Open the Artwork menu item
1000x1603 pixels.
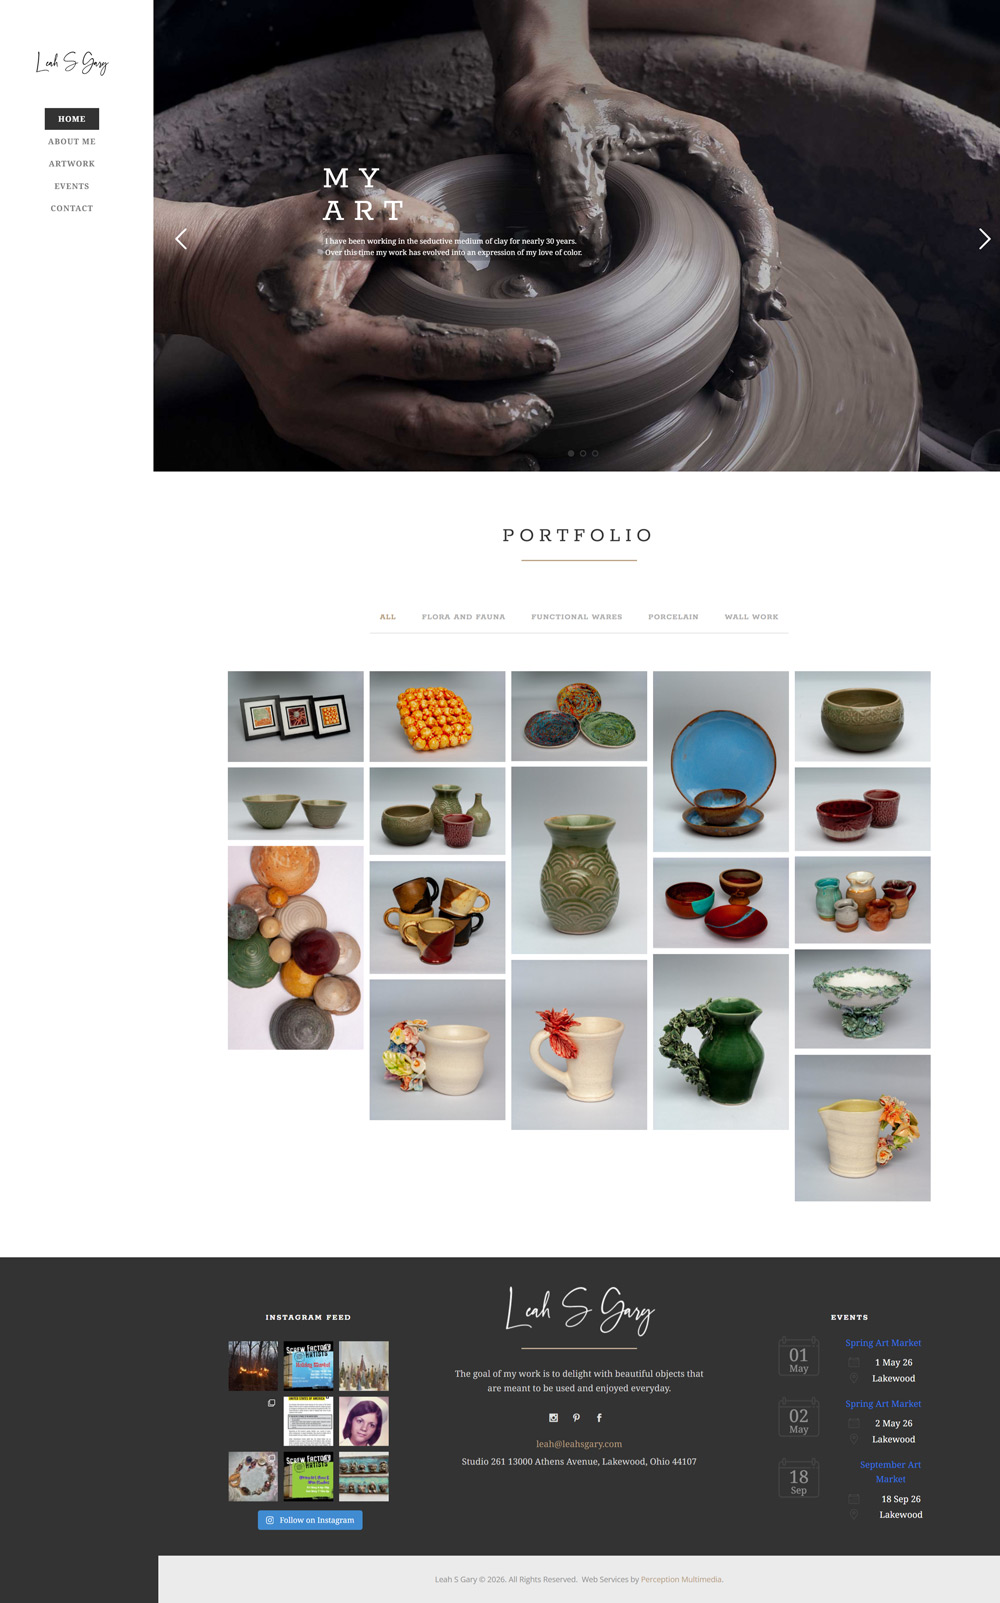[x=72, y=164]
